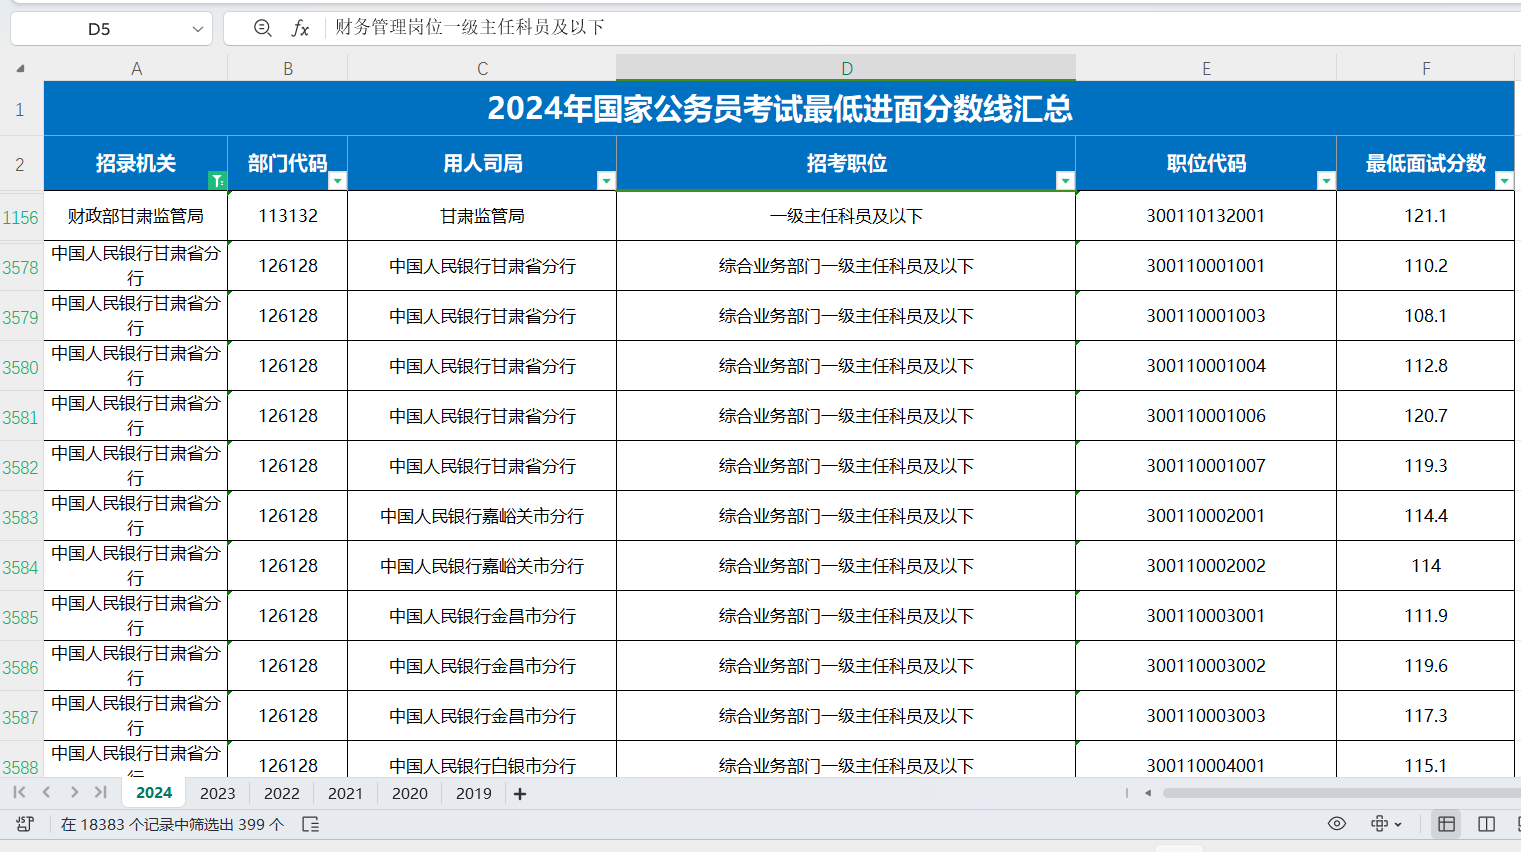Viewport: 1521px width, 852px height.
Task: Switch to the 2022 sheet tab
Action: click(282, 793)
